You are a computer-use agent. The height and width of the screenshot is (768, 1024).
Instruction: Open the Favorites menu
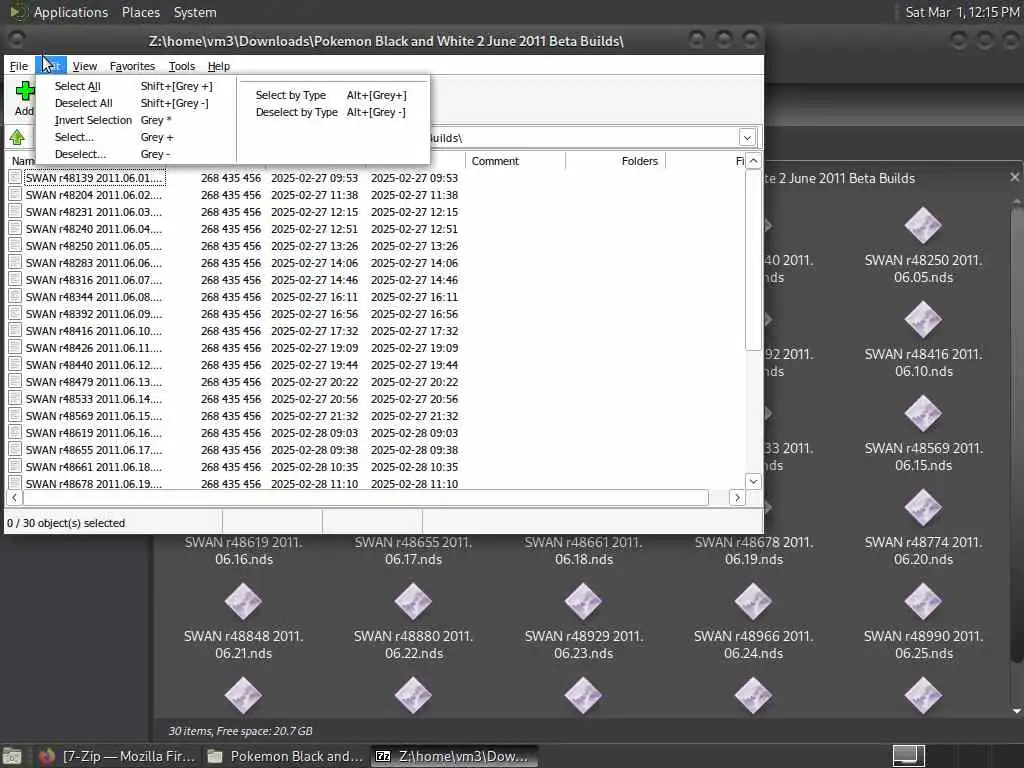coord(133,66)
